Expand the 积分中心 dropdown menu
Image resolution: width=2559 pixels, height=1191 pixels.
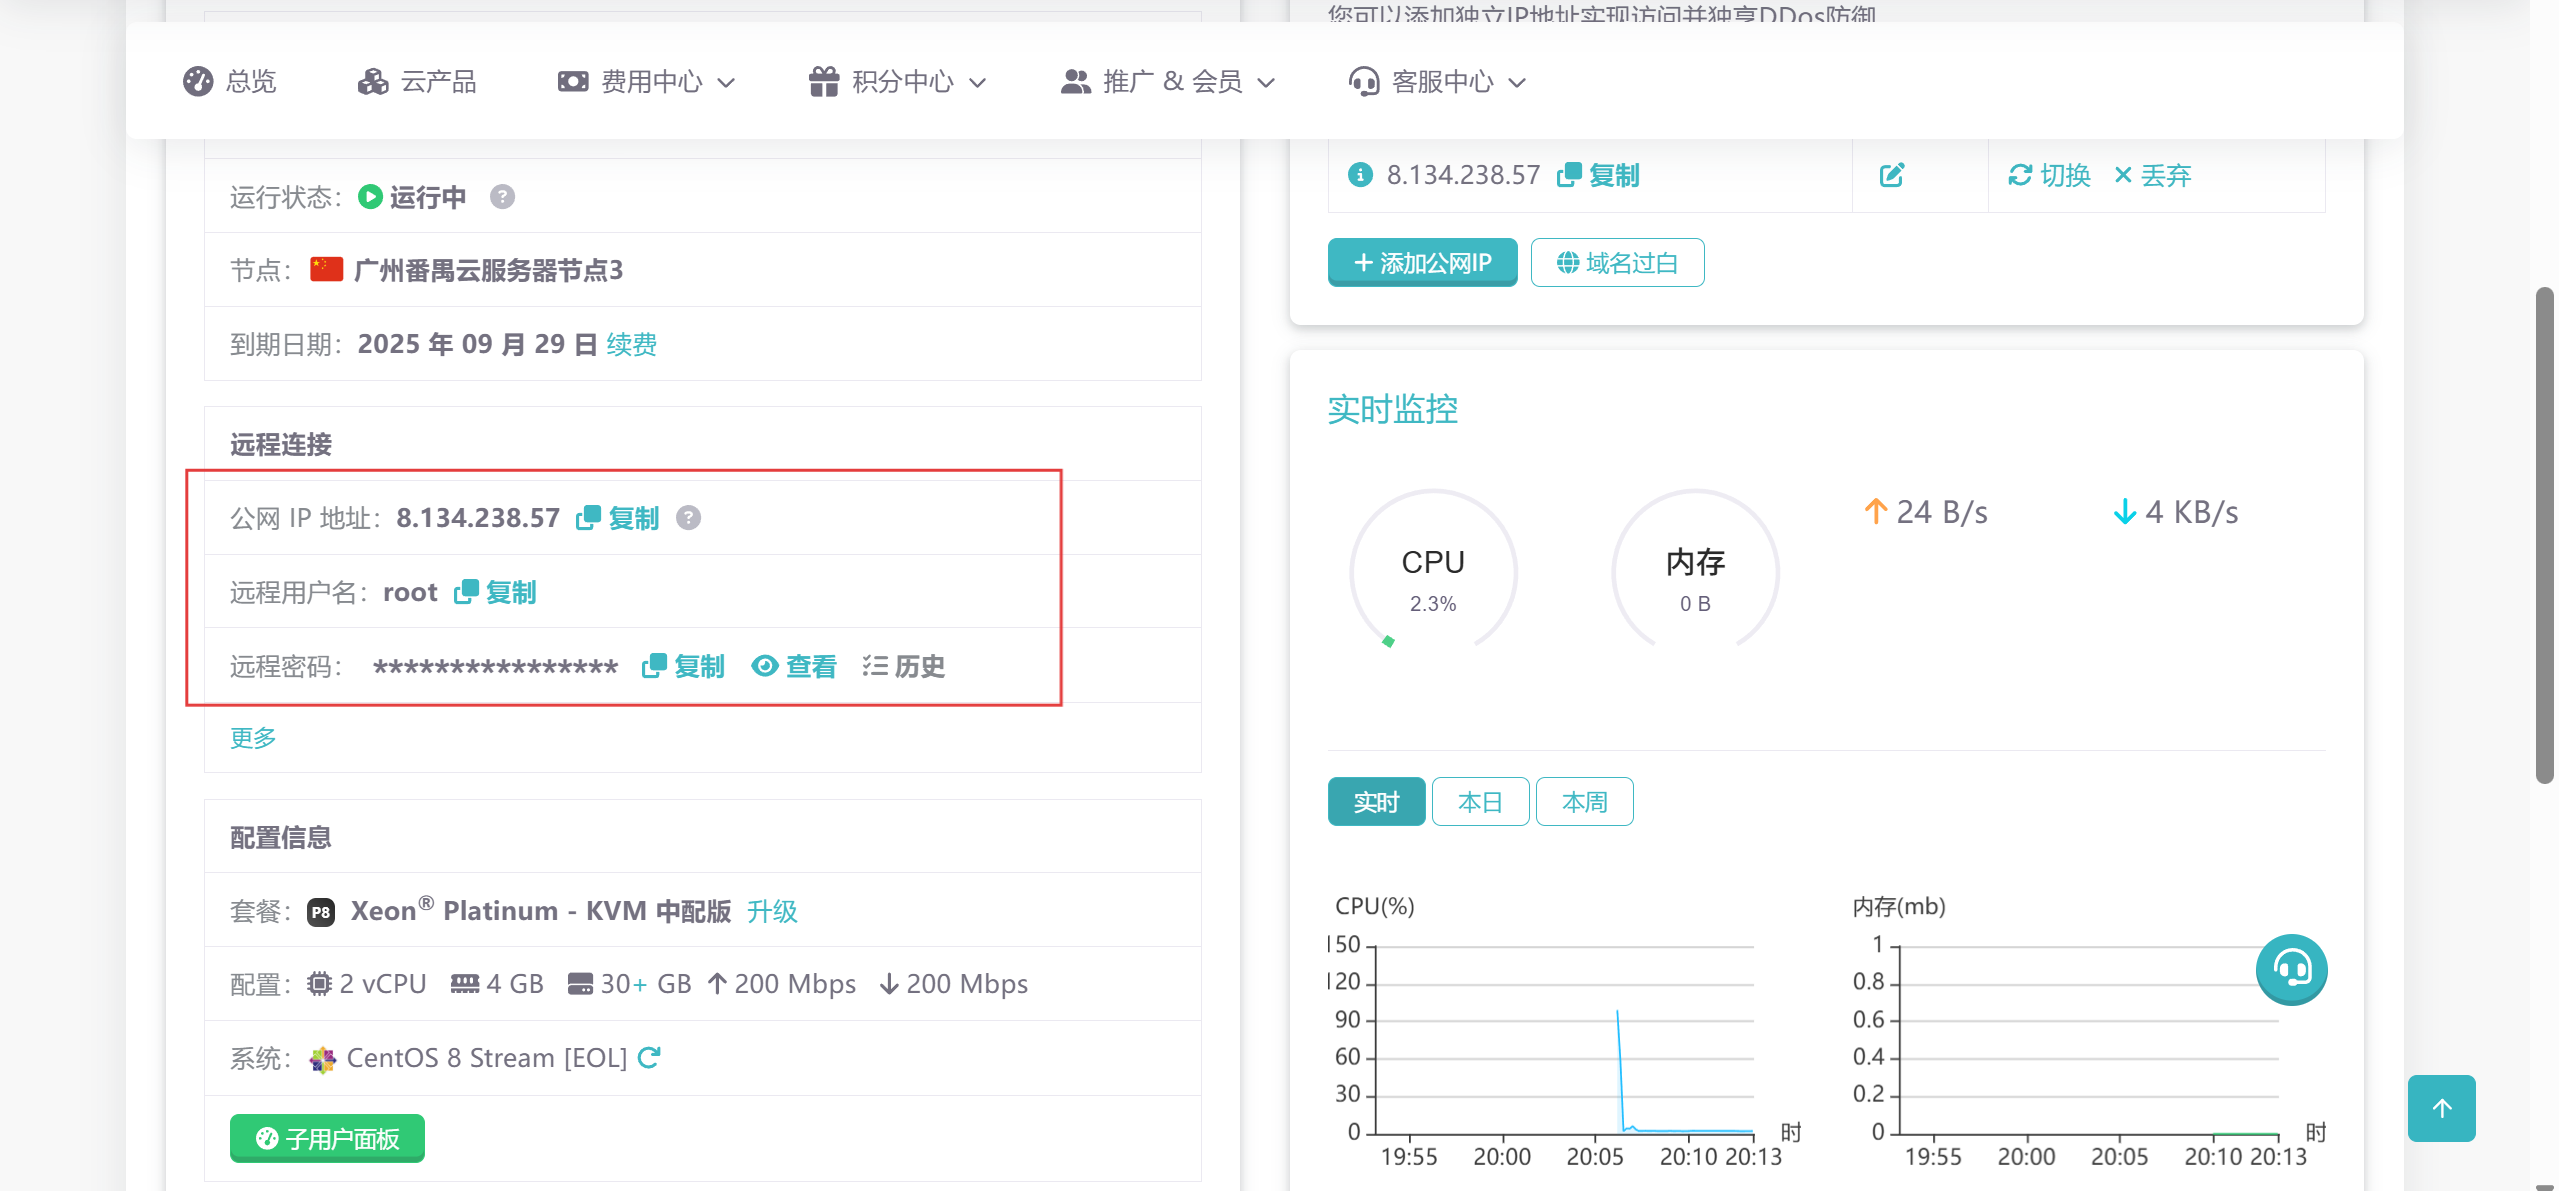(898, 82)
